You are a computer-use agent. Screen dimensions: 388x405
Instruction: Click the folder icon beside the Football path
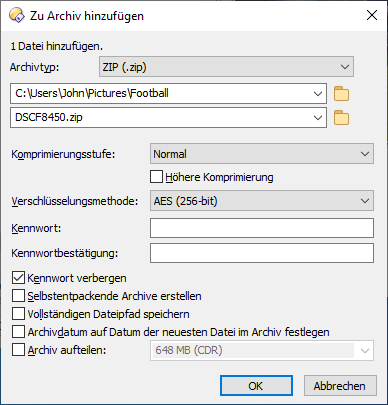[341, 94]
